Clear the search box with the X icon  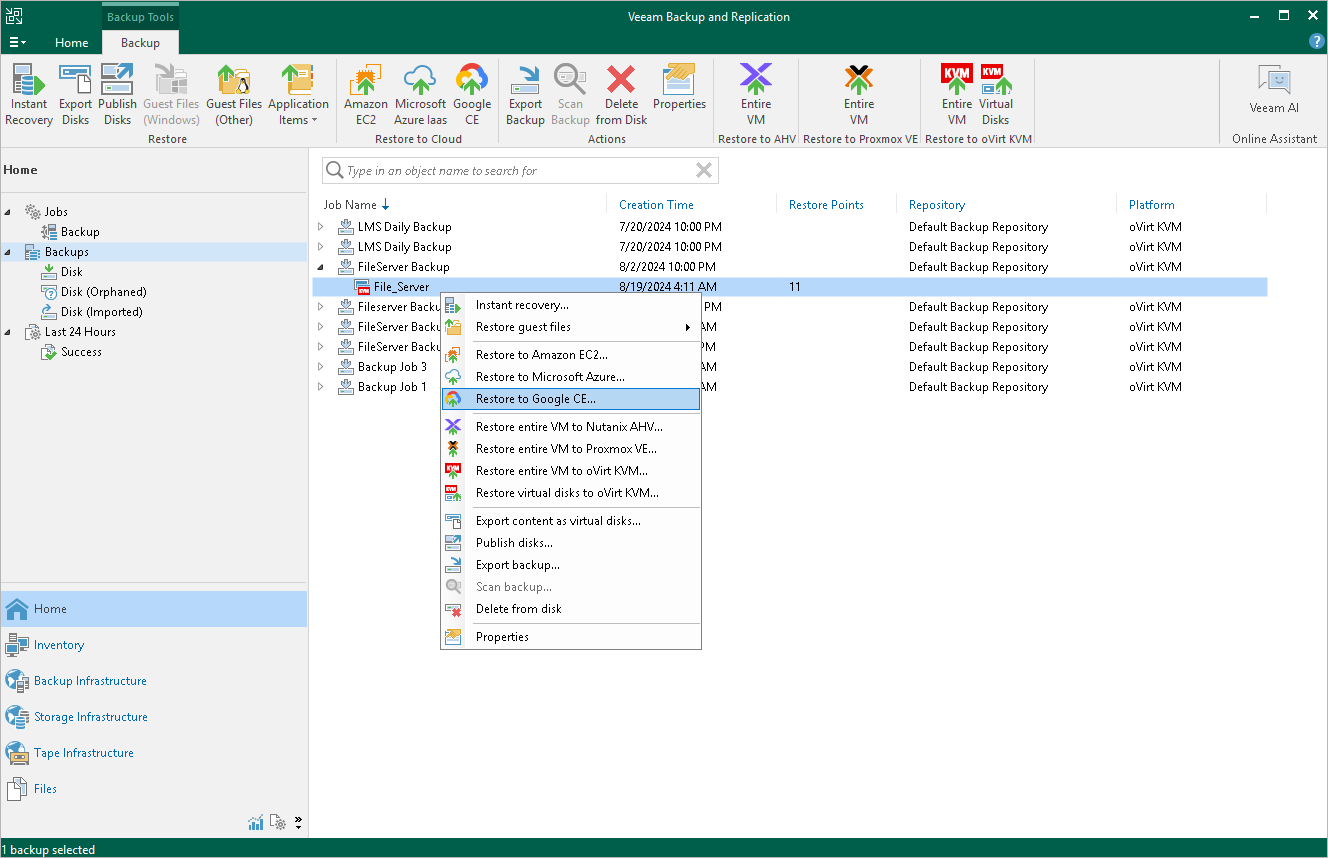click(704, 171)
